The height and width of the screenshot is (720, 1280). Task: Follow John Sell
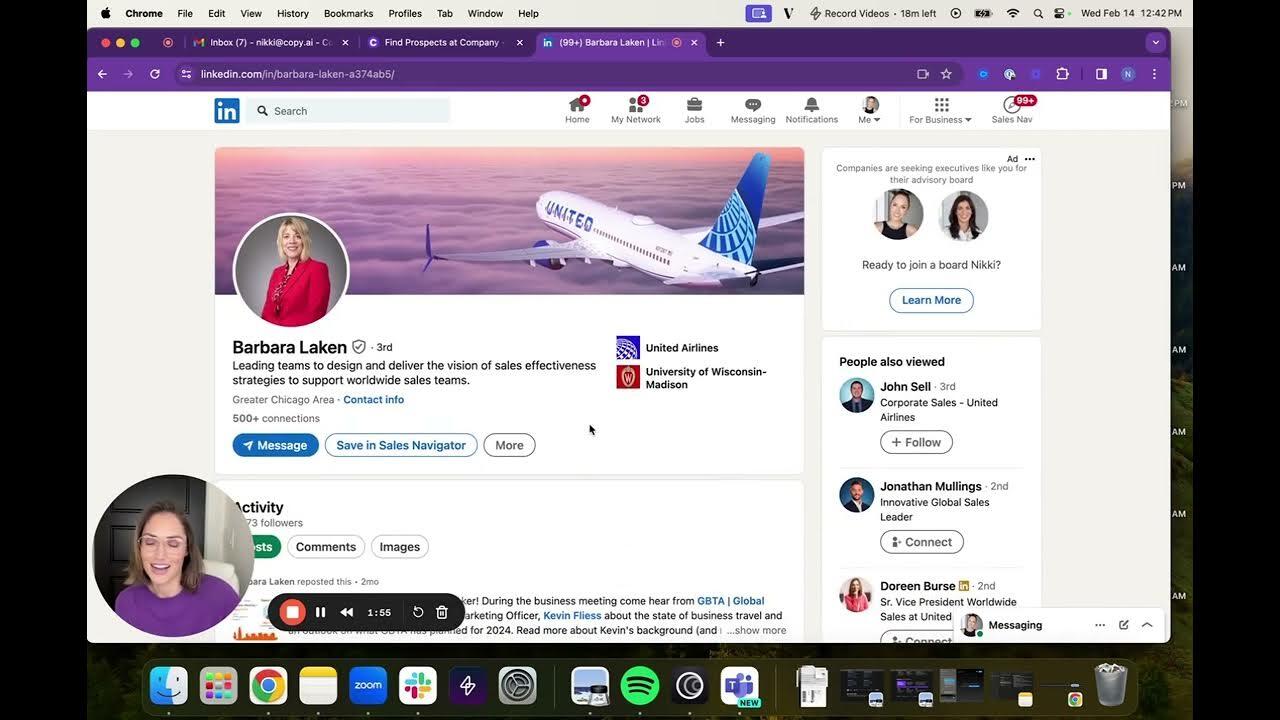point(916,442)
